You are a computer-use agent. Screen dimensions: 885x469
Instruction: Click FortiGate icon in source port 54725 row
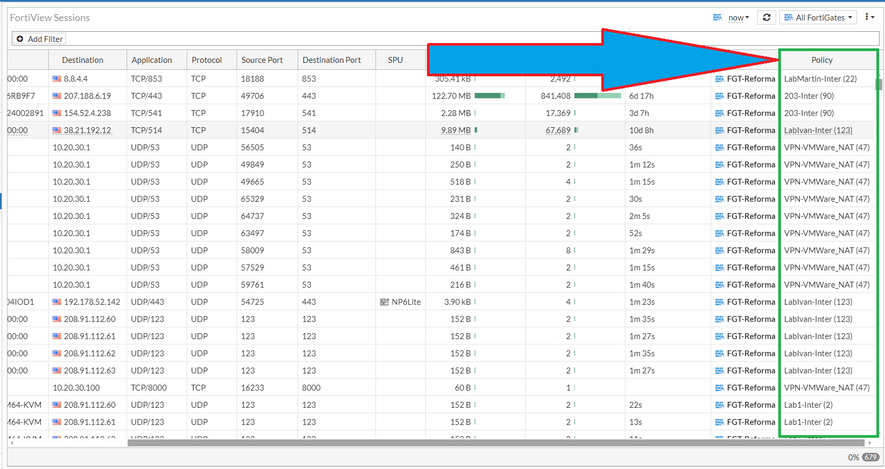[x=719, y=302]
